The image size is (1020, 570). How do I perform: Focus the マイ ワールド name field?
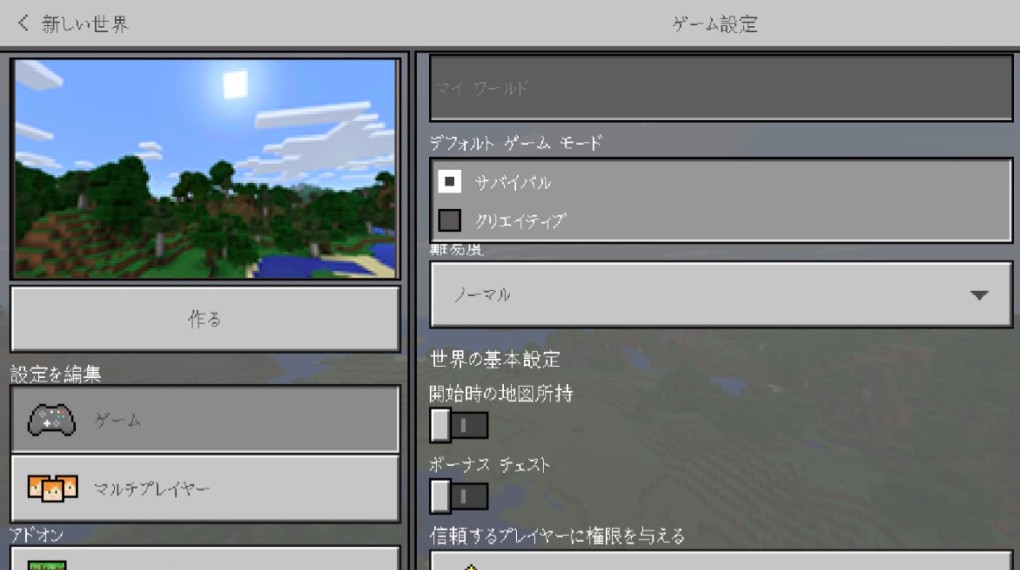(x=720, y=88)
